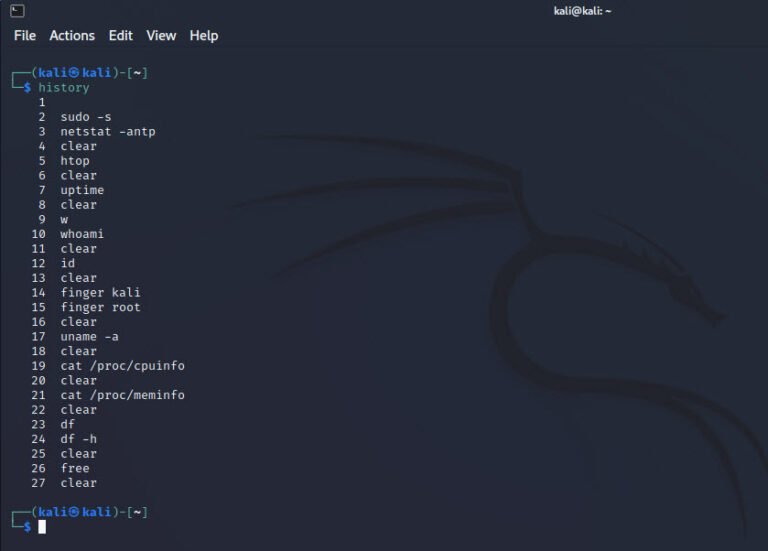This screenshot has height=551, width=768.
Task: Open the Help menu
Action: pos(204,36)
